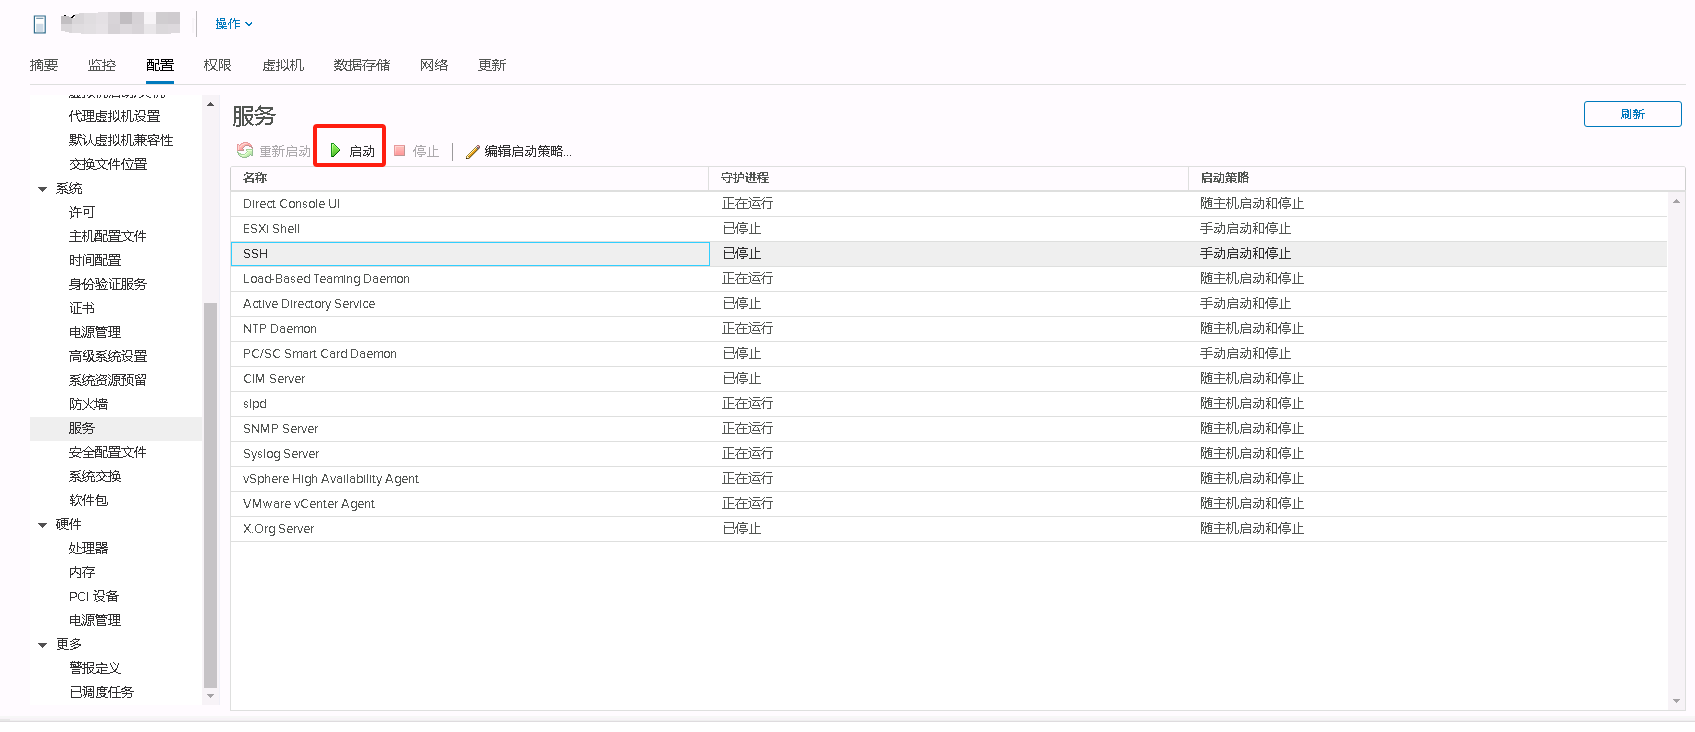This screenshot has height=732, width=1695.
Task: Collapse the 硬件 tree section
Action: click(x=42, y=525)
